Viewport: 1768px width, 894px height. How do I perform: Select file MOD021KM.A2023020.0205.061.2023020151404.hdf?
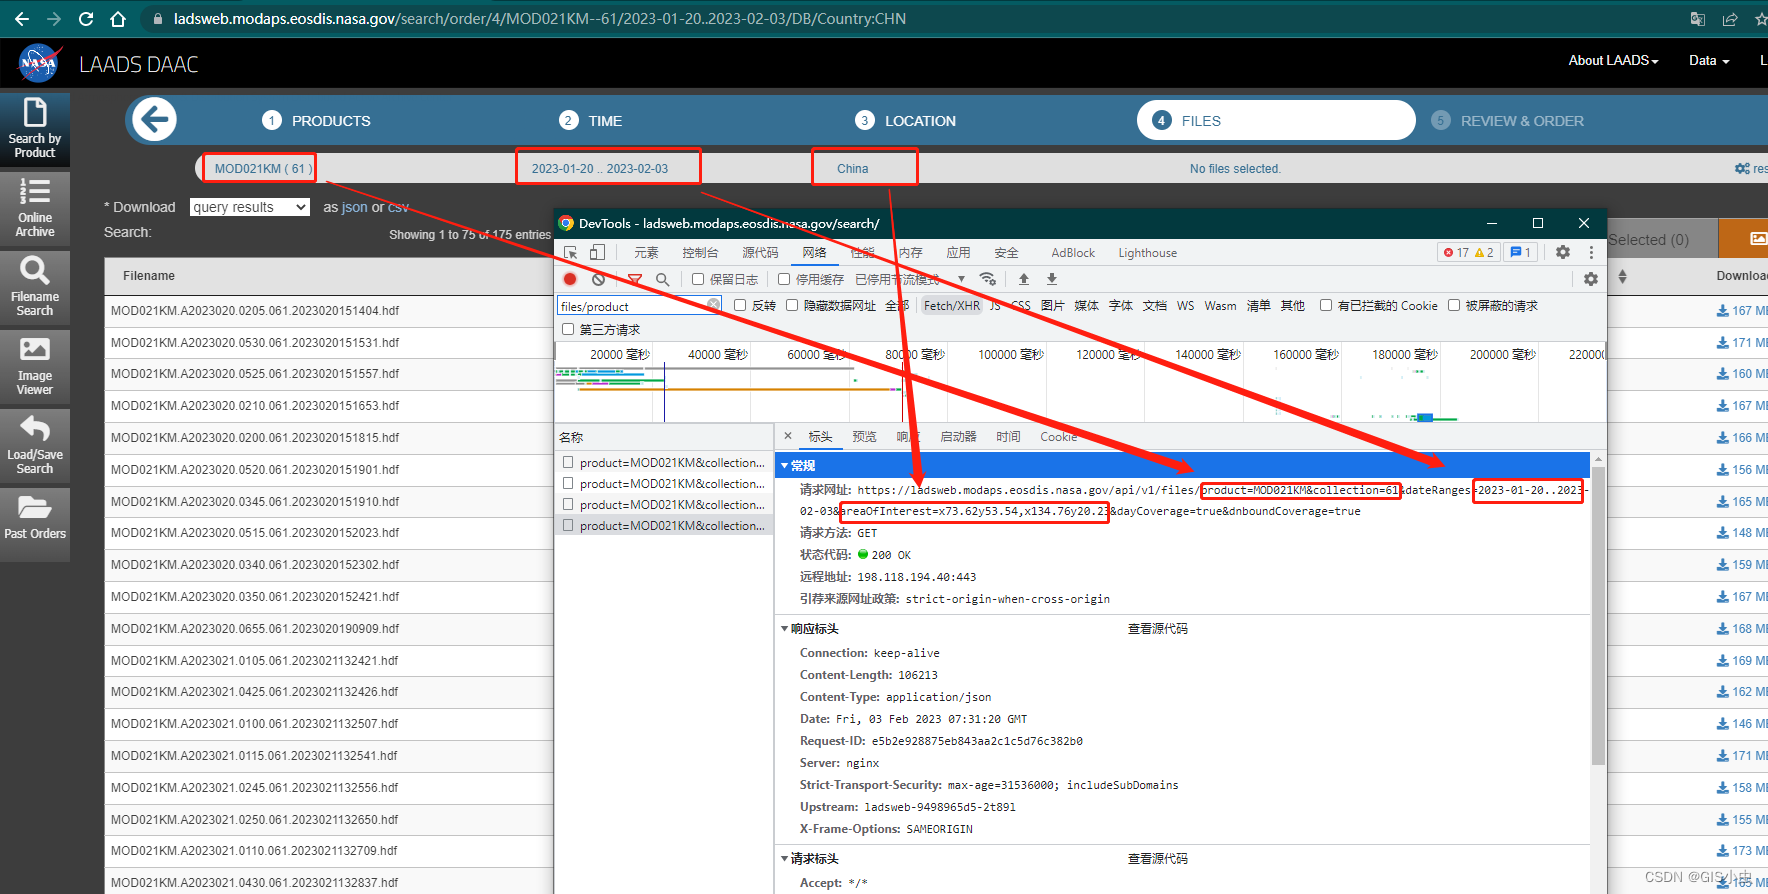pos(254,311)
